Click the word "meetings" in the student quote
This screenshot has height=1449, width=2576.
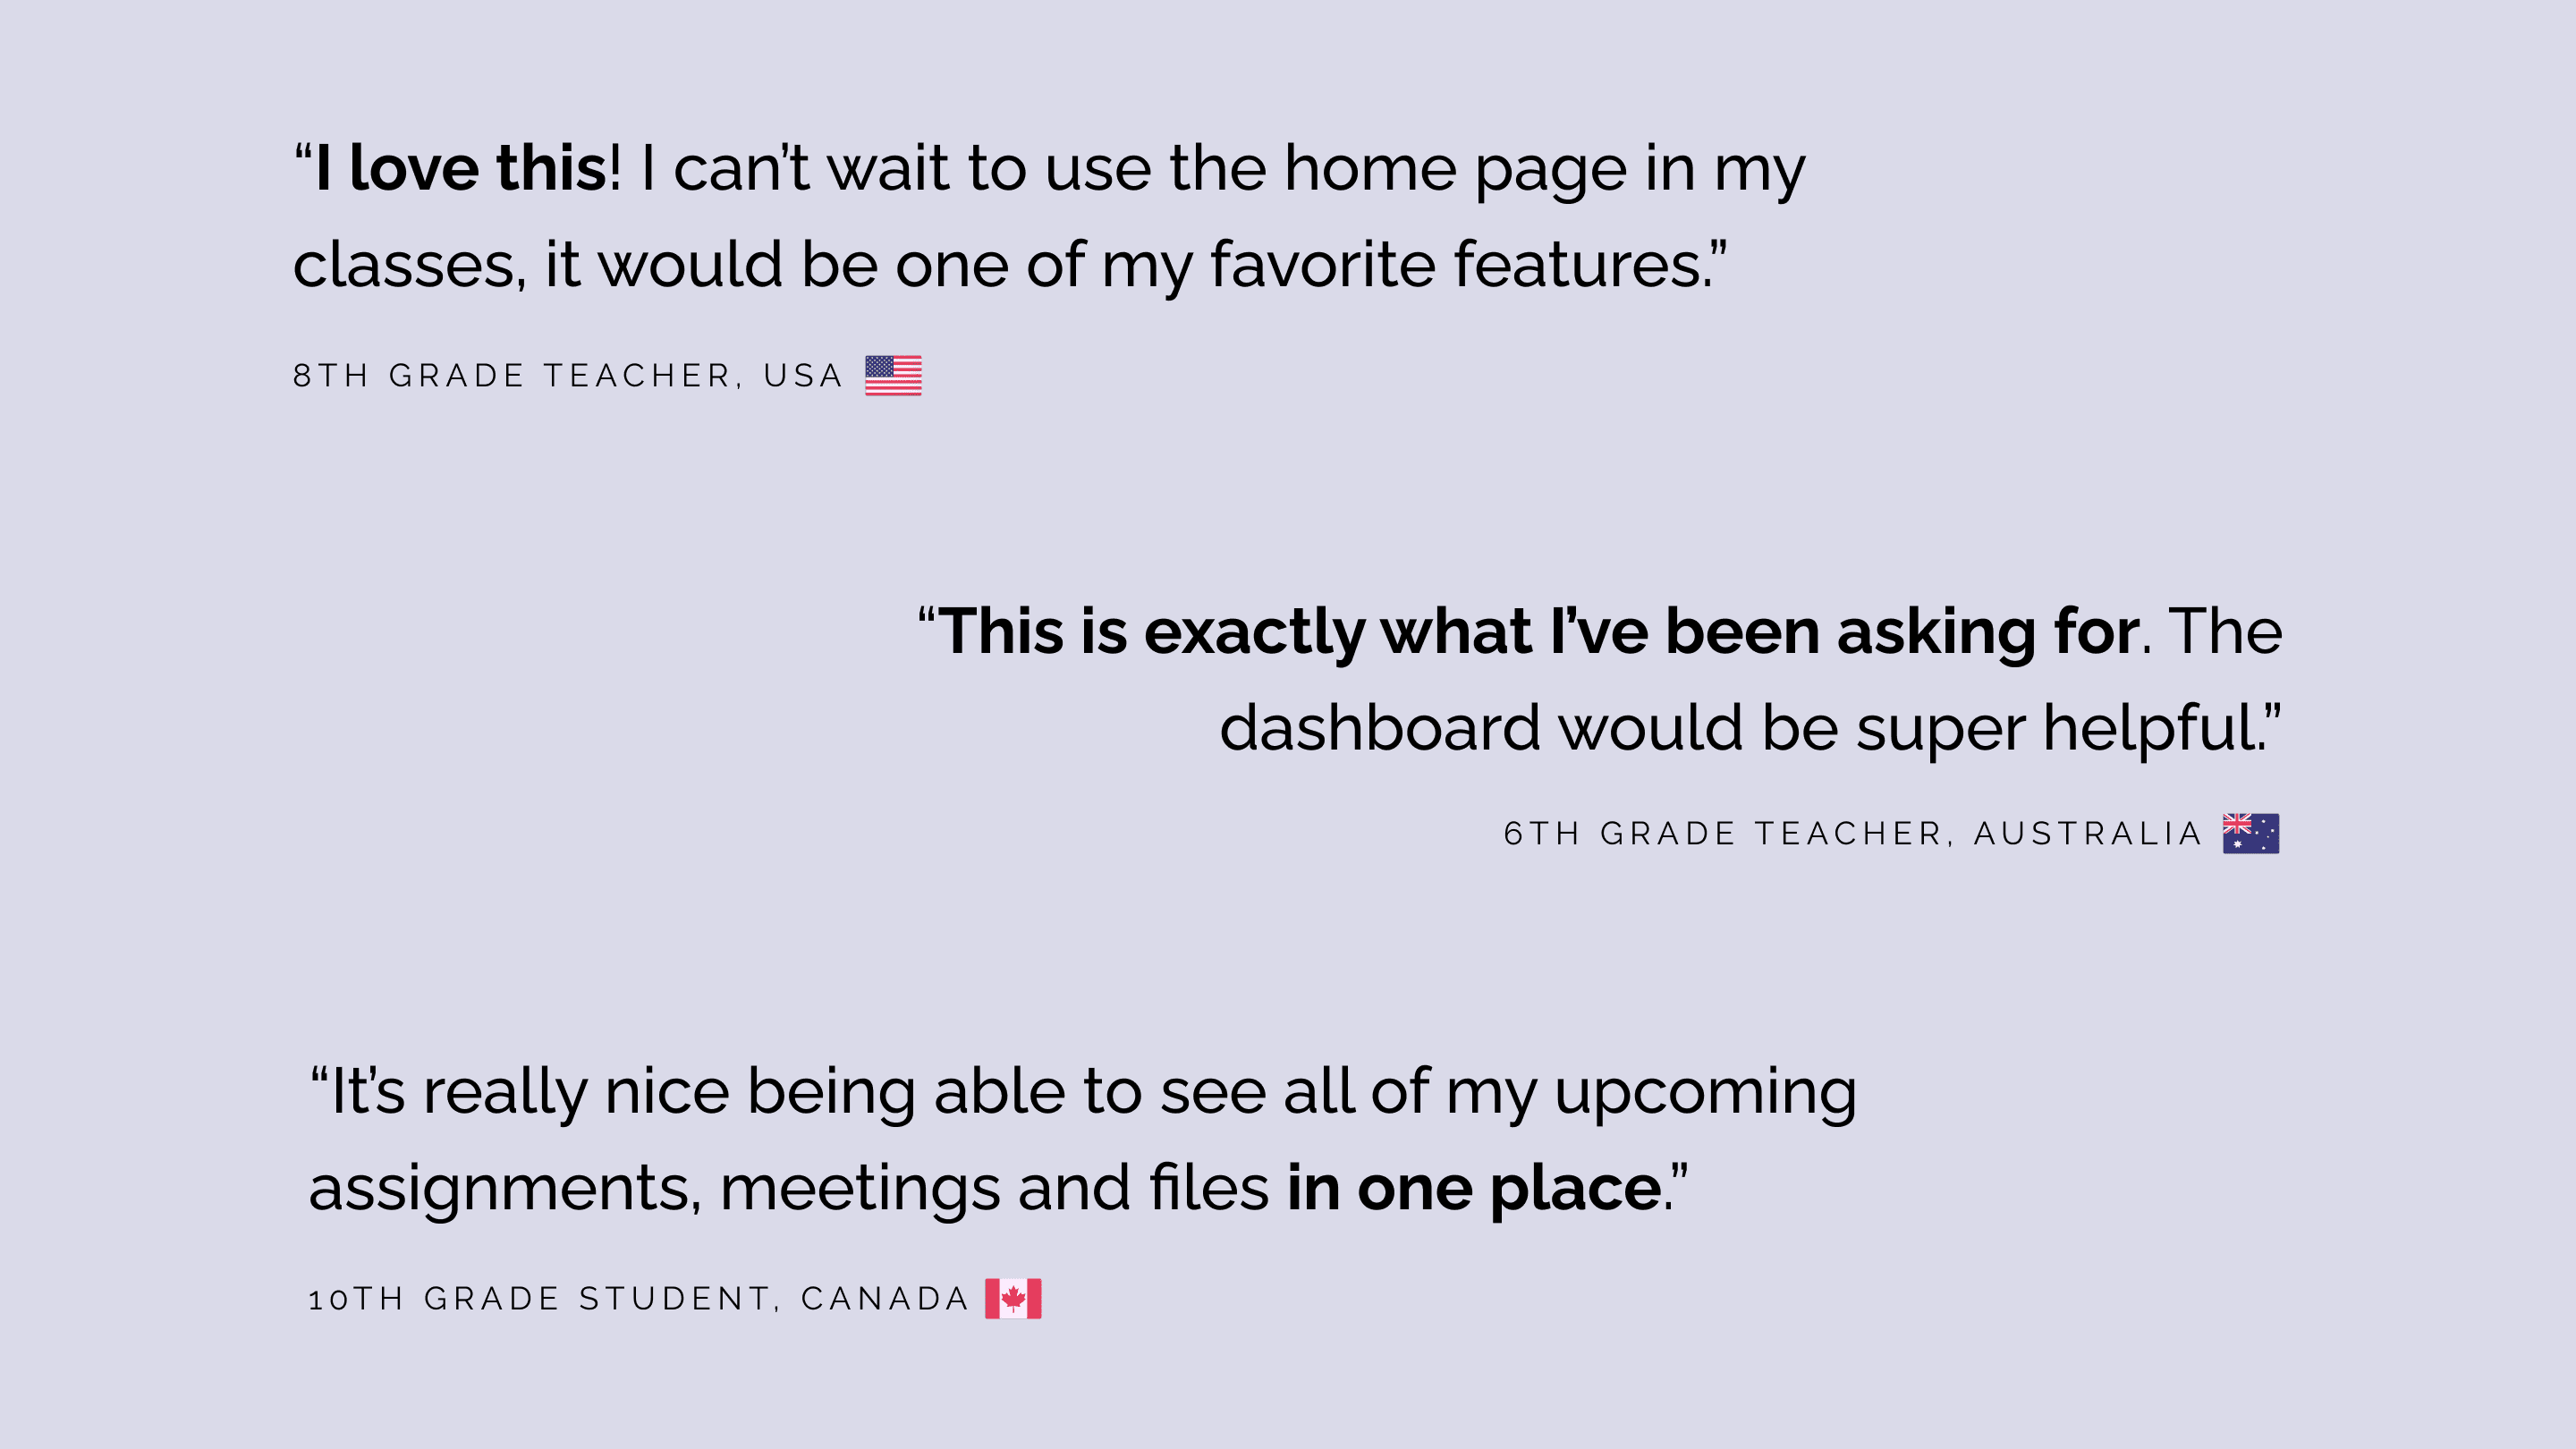[859, 1188]
